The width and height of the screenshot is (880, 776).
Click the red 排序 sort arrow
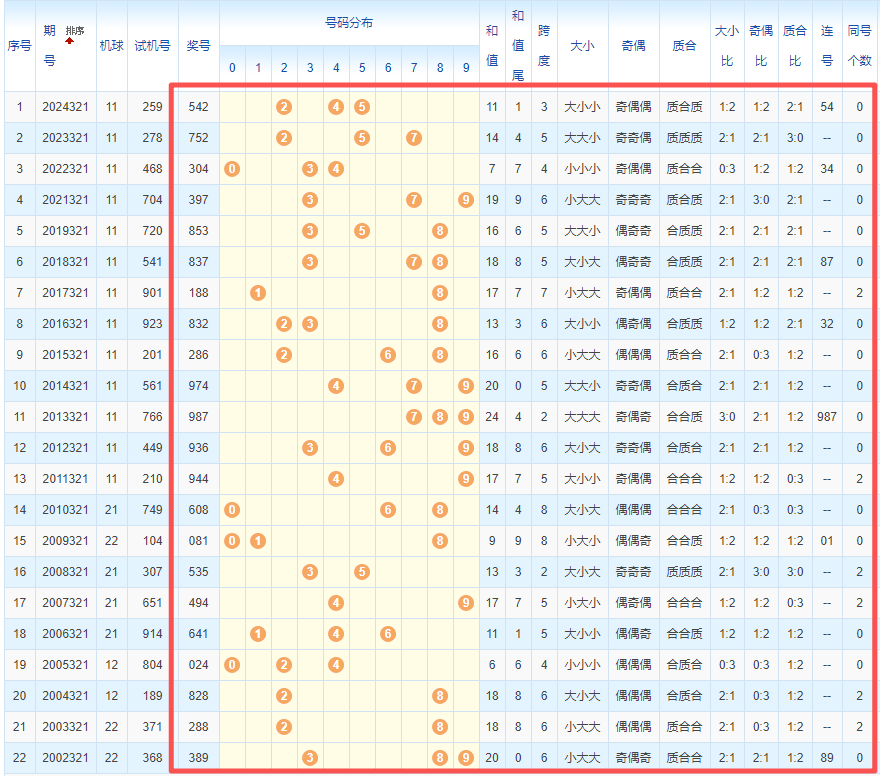[x=70, y=42]
